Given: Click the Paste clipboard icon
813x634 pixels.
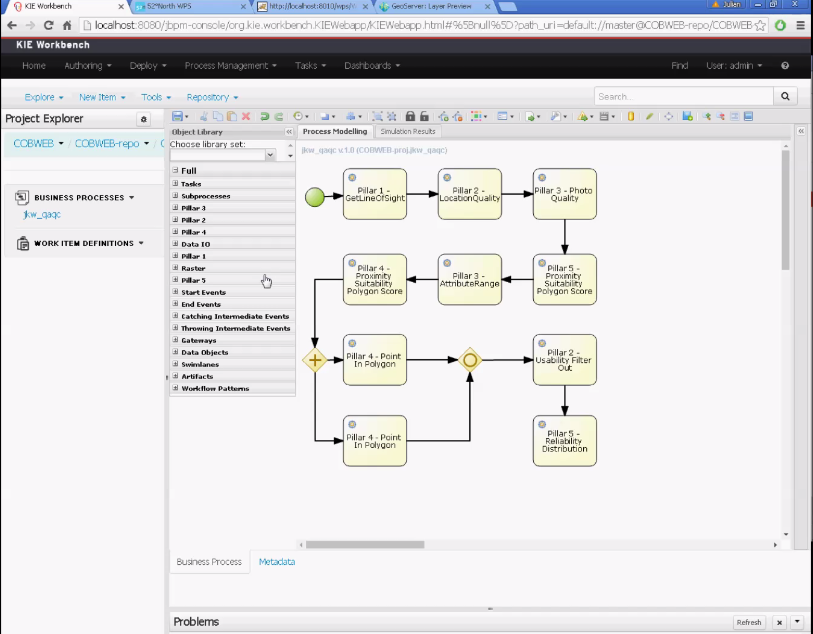Looking at the screenshot, I should click(x=232, y=116).
